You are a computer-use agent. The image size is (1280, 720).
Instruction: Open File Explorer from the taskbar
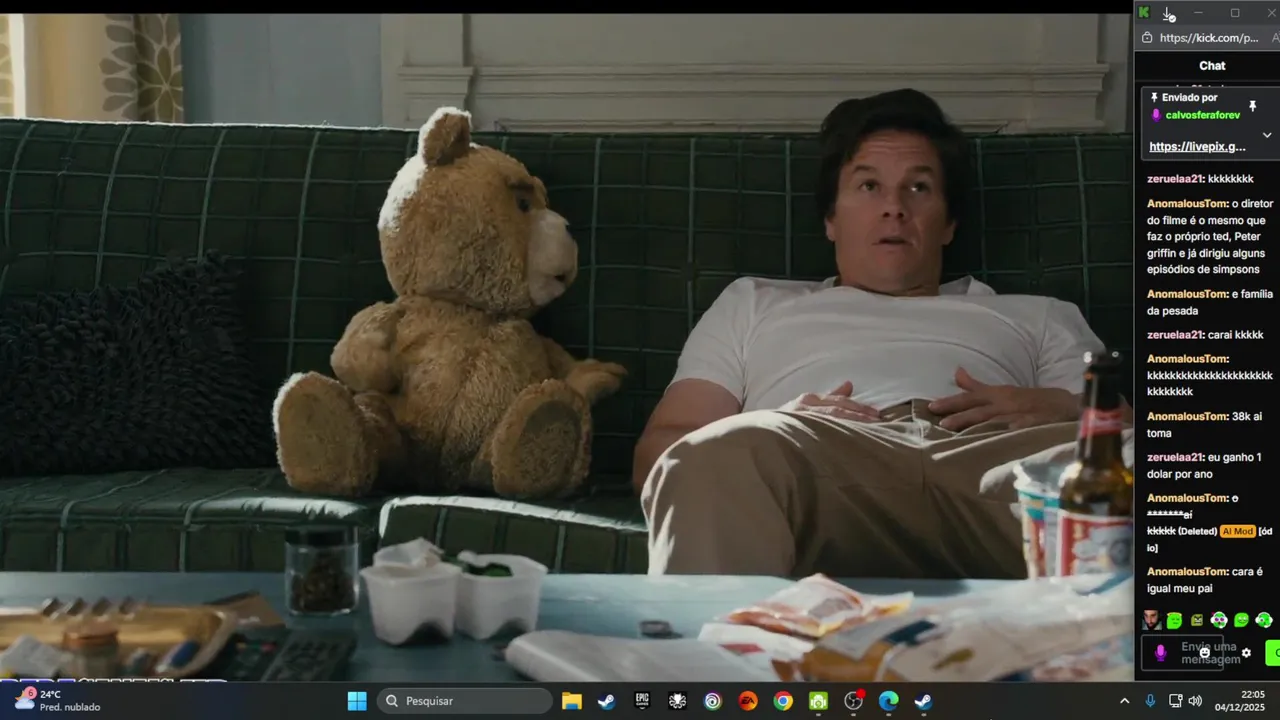(571, 701)
